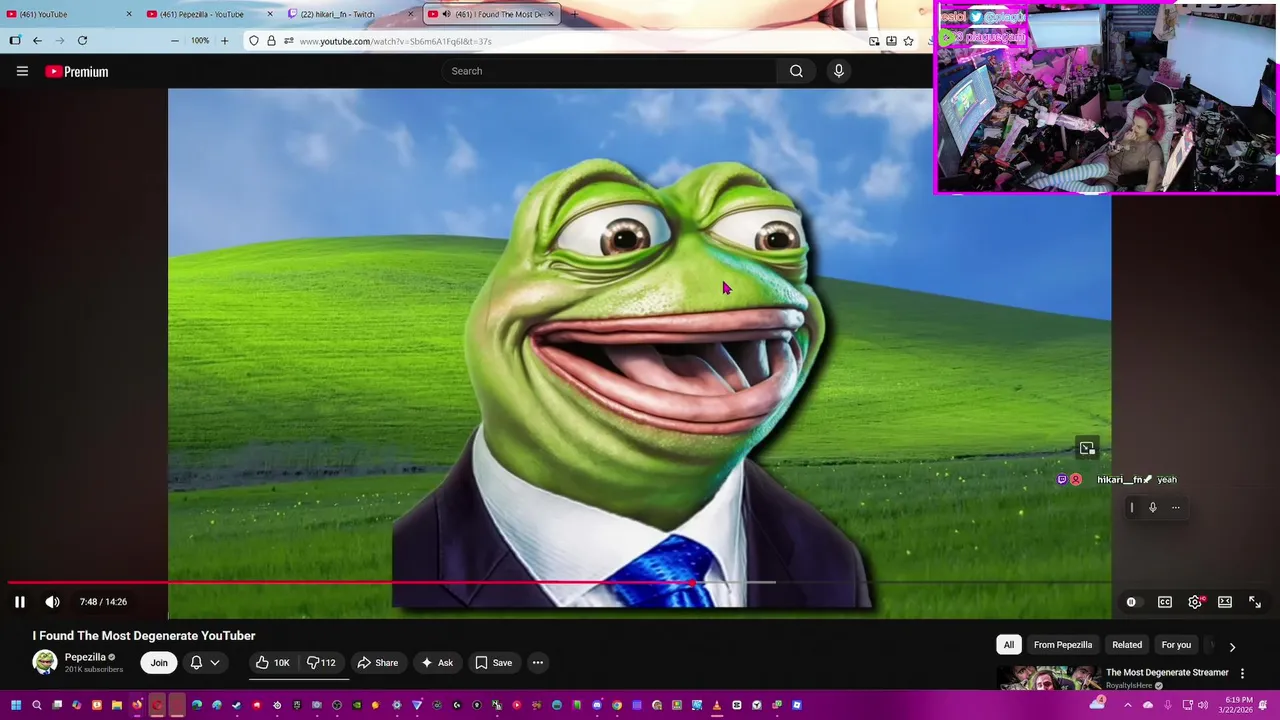
Task: Select the Related chip
Action: tap(1127, 645)
